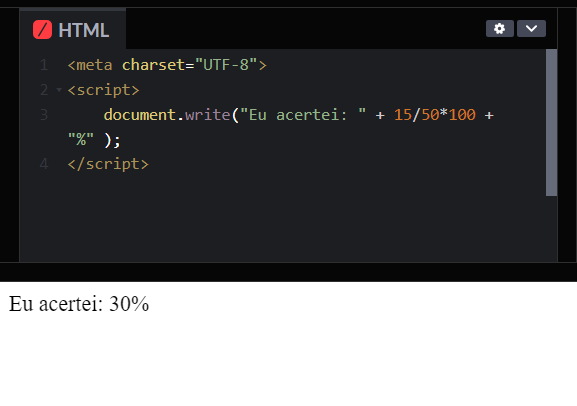This screenshot has width=577, height=406.
Task: Click the "Eu acertei: " string literal
Action: point(303,115)
